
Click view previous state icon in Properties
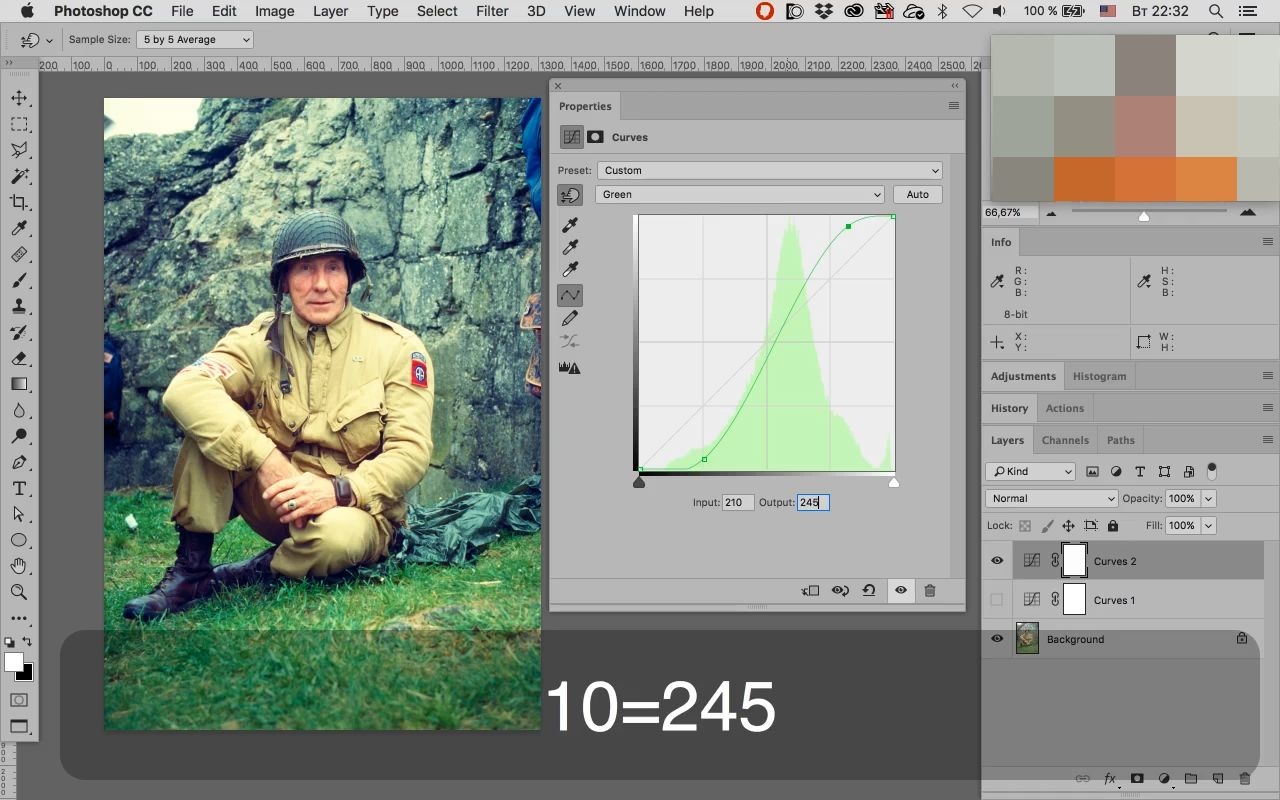coord(840,591)
